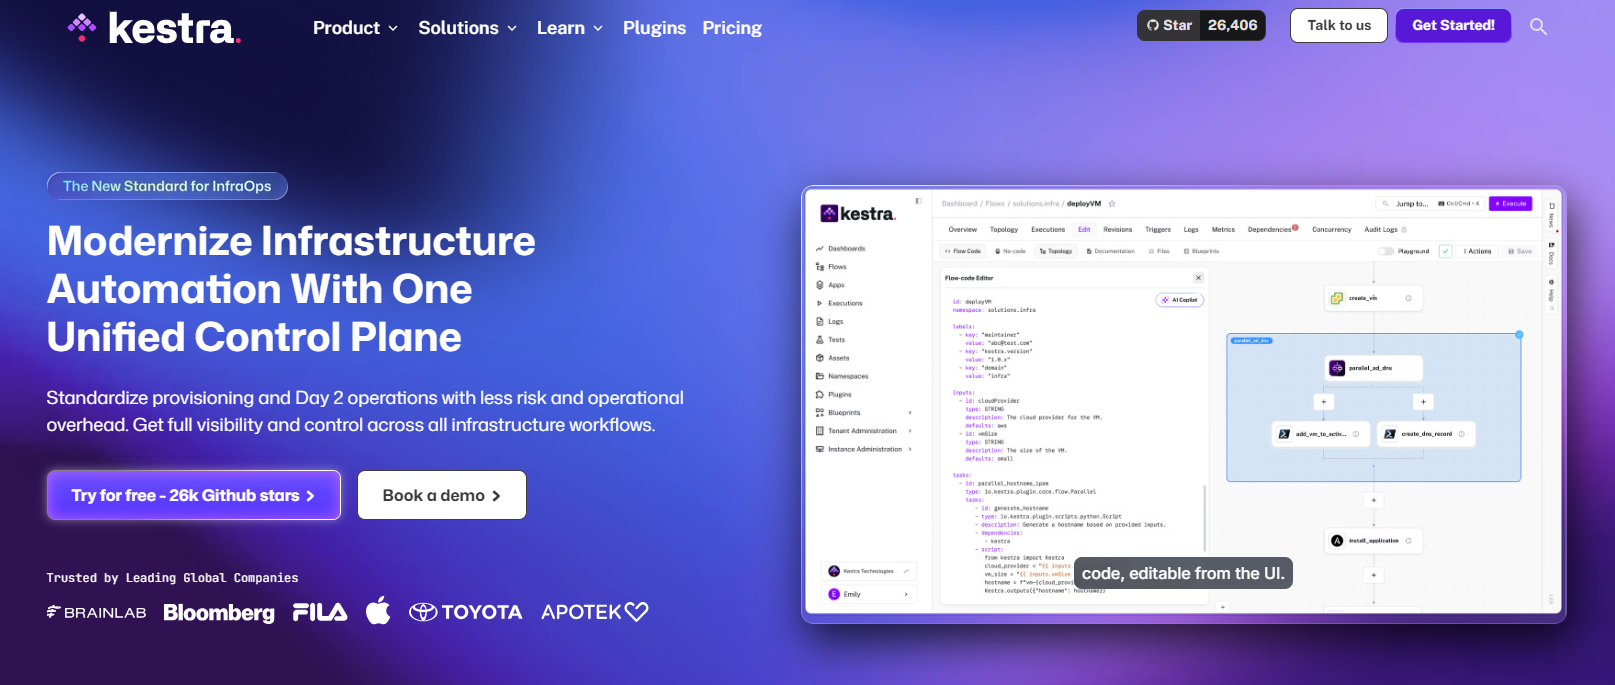
Task: Click the Brainlab logo
Action: tap(96, 612)
